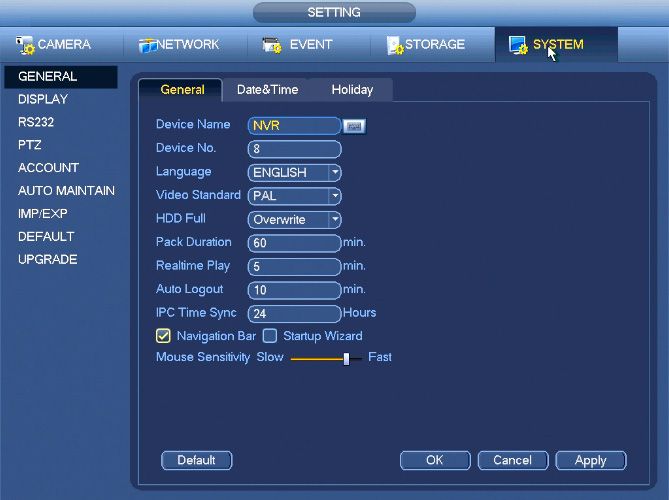Click the STORAGE top tab label
The height and width of the screenshot is (500, 669).
pos(435,44)
